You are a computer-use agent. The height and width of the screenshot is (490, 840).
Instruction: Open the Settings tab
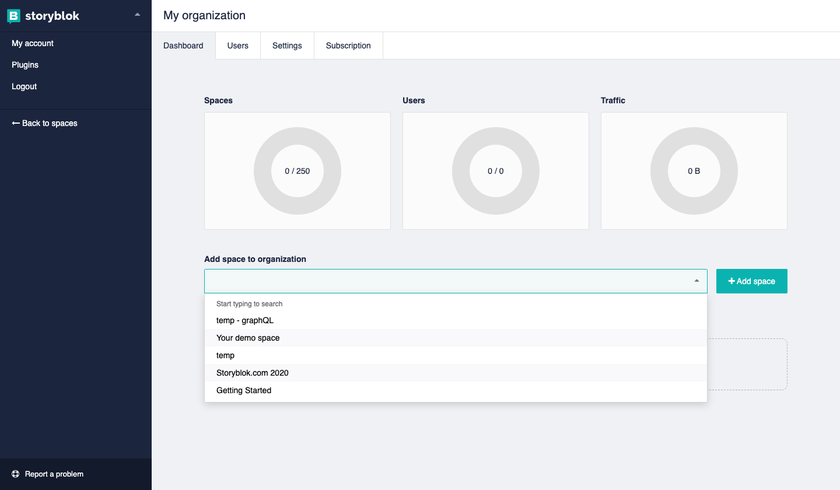click(287, 46)
